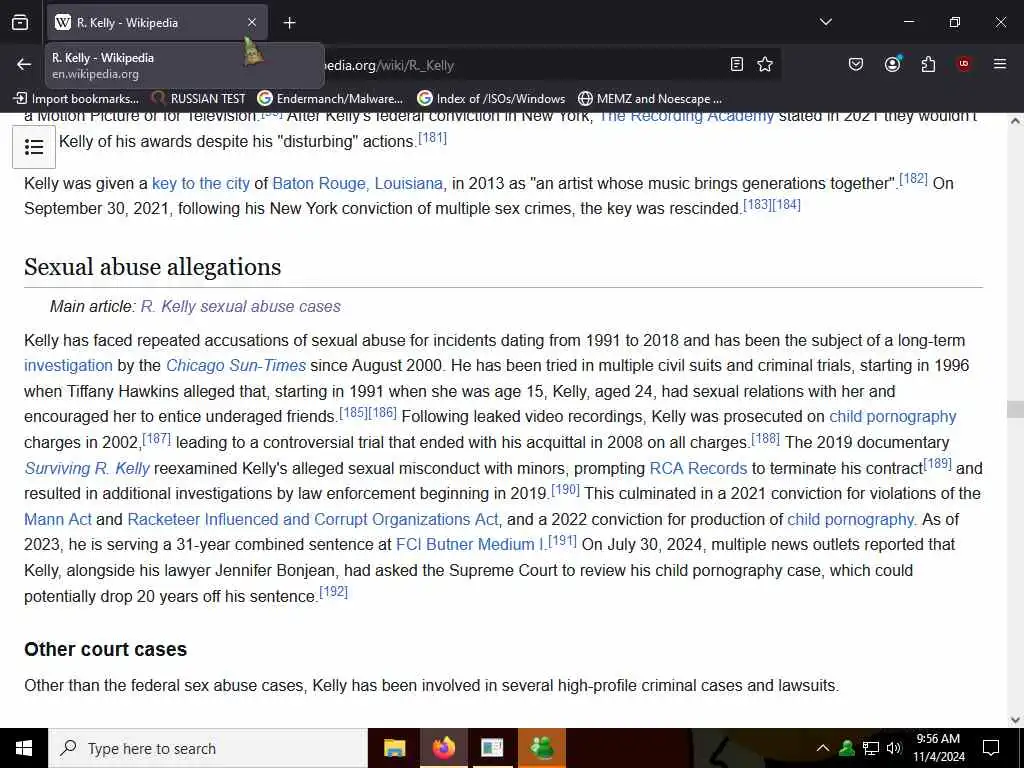Open the Firefox taskbar icon

[443, 748]
